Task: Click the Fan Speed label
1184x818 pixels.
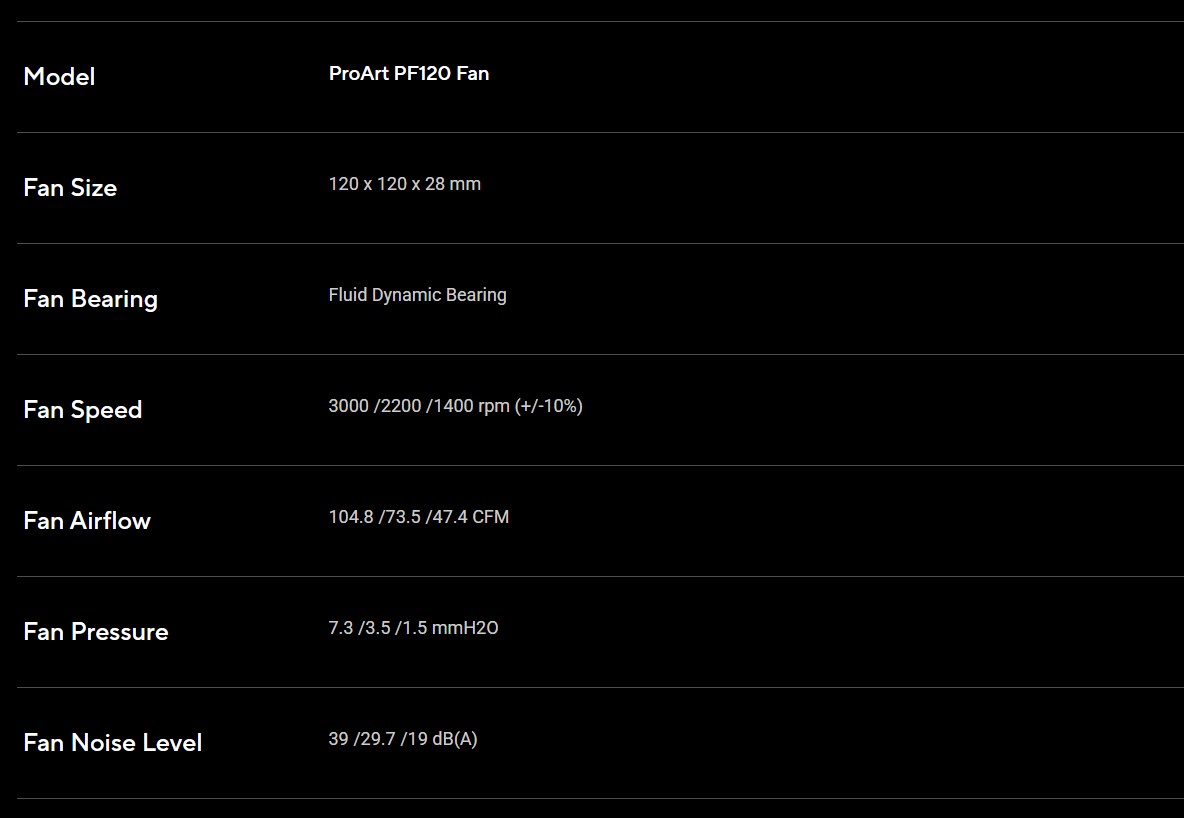Action: click(82, 410)
